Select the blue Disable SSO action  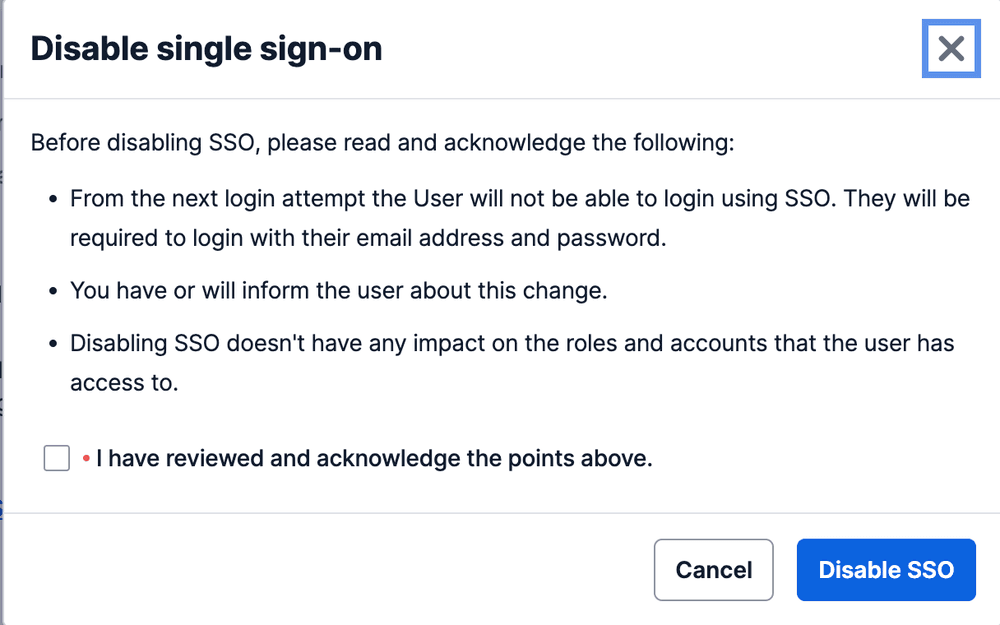885,569
